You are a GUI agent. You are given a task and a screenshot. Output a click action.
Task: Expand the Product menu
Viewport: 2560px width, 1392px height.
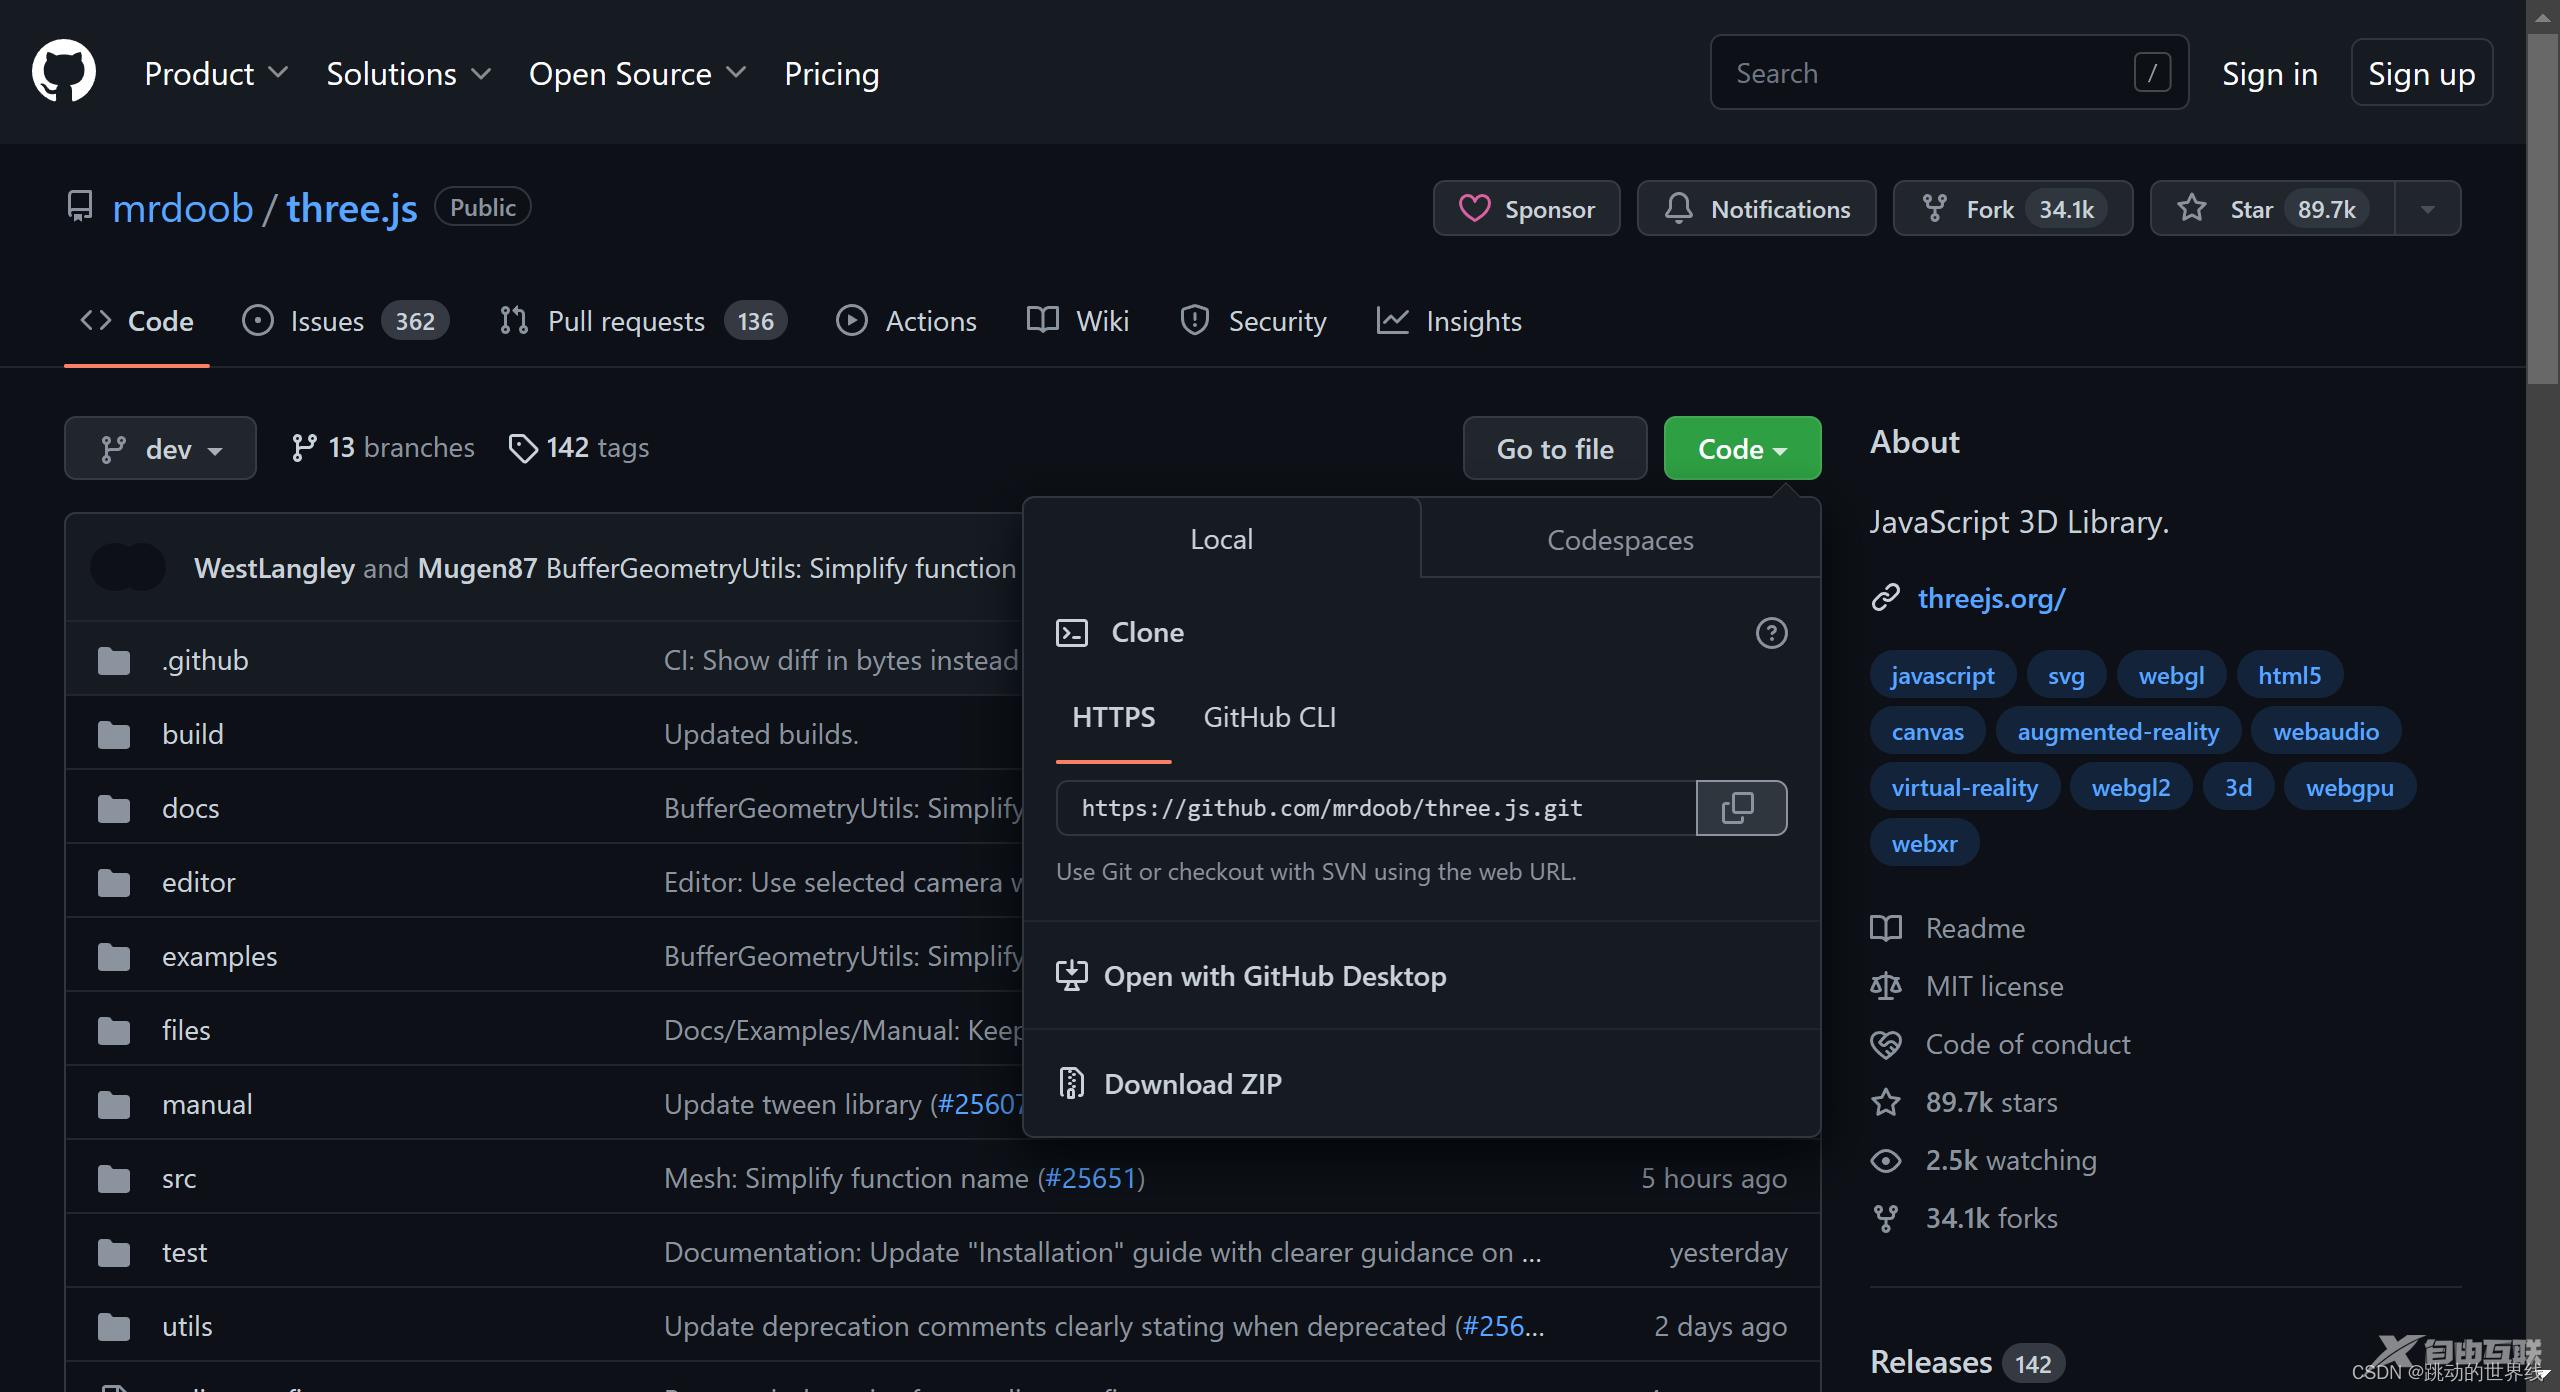(x=216, y=73)
